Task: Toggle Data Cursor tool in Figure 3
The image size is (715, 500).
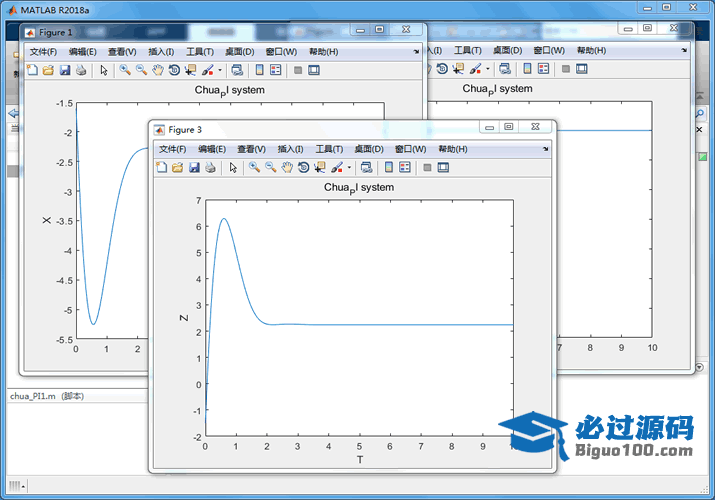Action: click(x=320, y=167)
